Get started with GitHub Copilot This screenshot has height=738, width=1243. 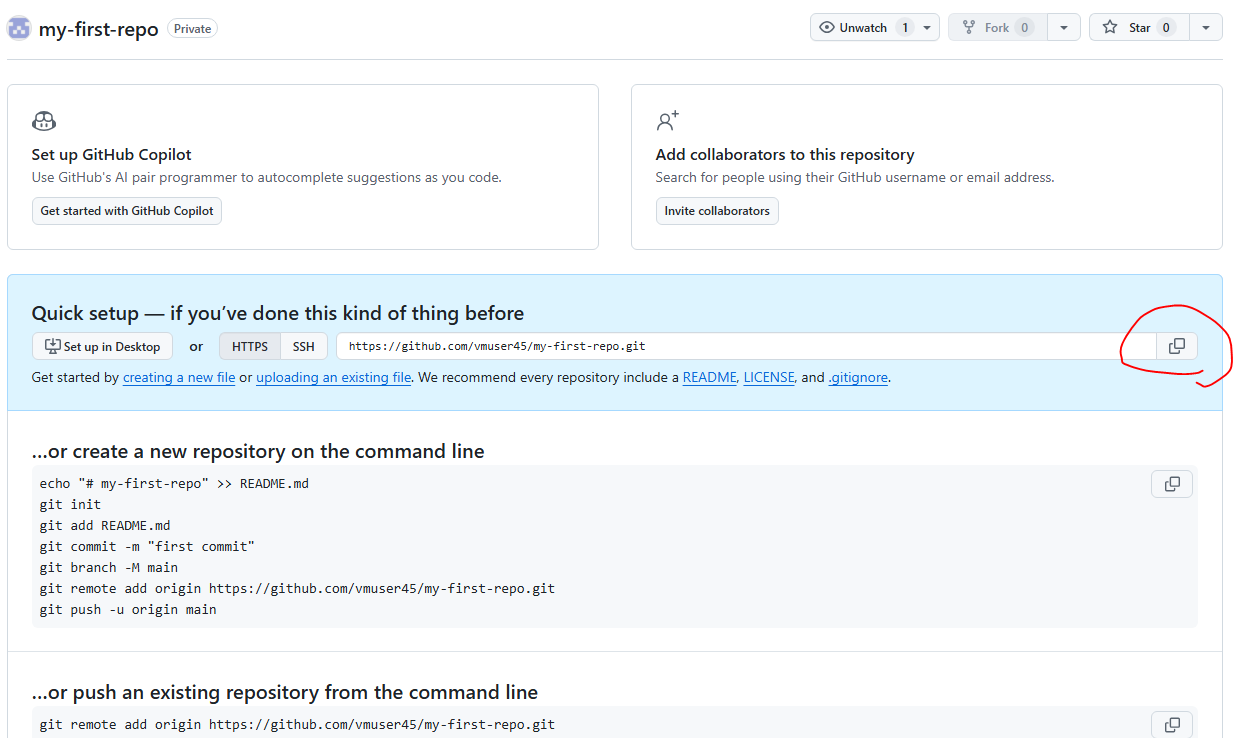click(127, 211)
